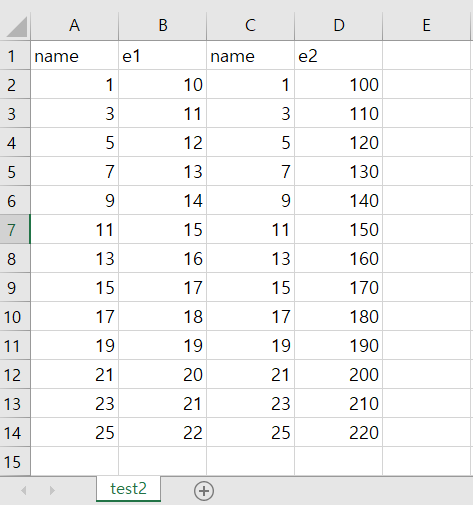Viewport: 473px width, 505px height.
Task: Go to previous sheet arrow
Action: (x=23, y=490)
